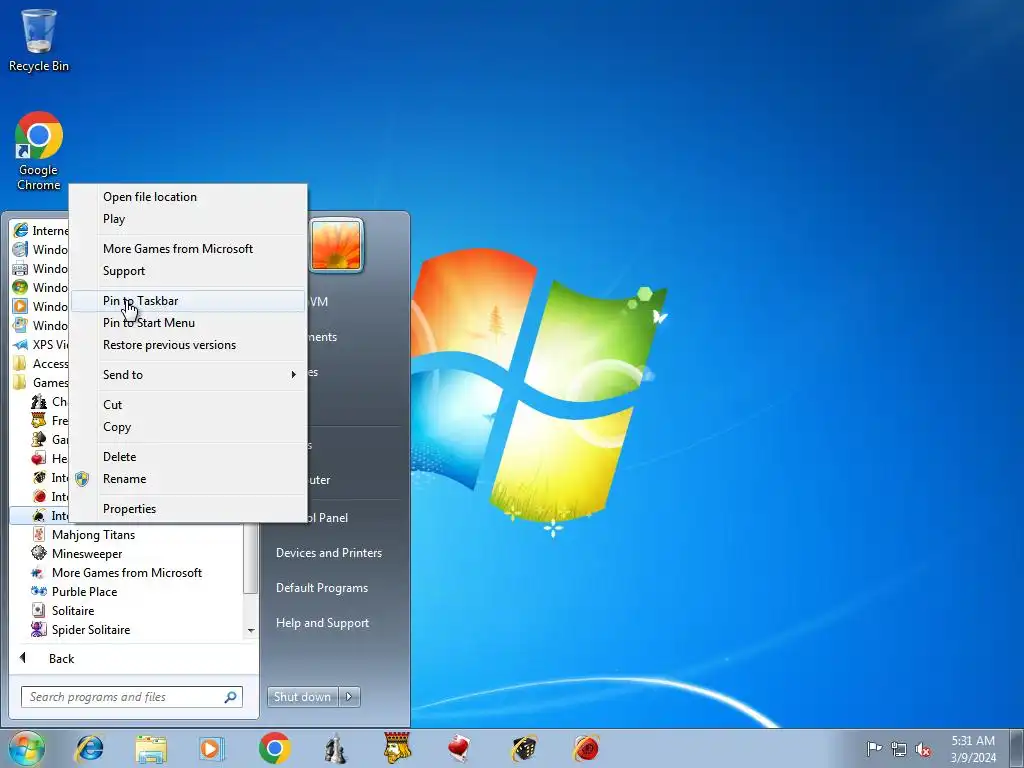Choose Pin to Start Menu

188,323
